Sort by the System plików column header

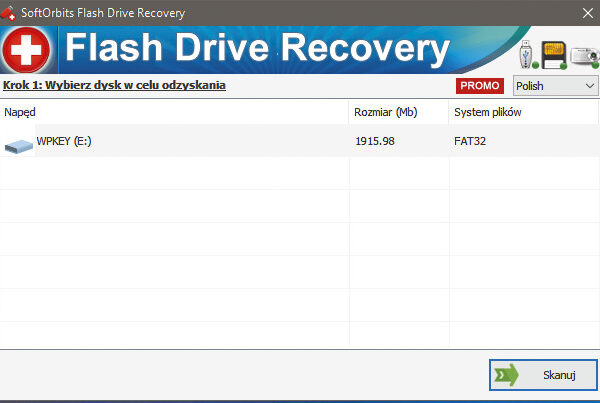(487, 112)
